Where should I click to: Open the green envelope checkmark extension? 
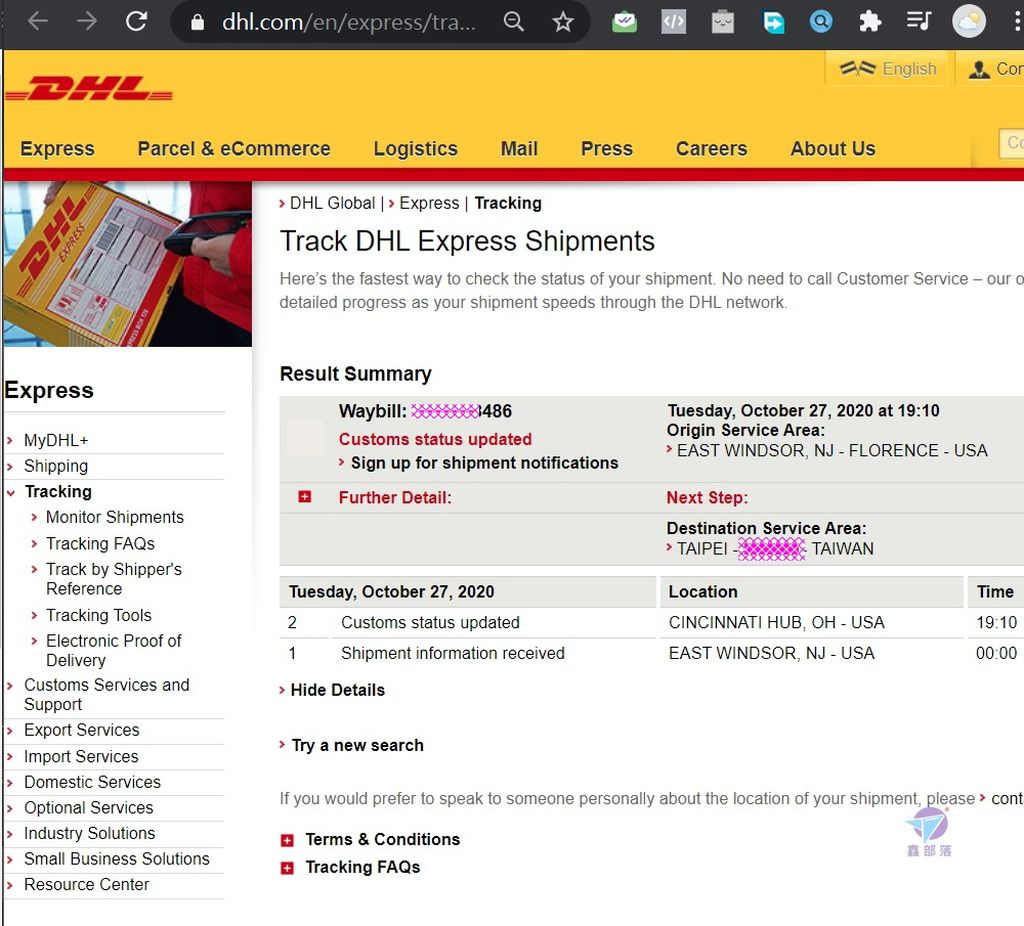624,22
